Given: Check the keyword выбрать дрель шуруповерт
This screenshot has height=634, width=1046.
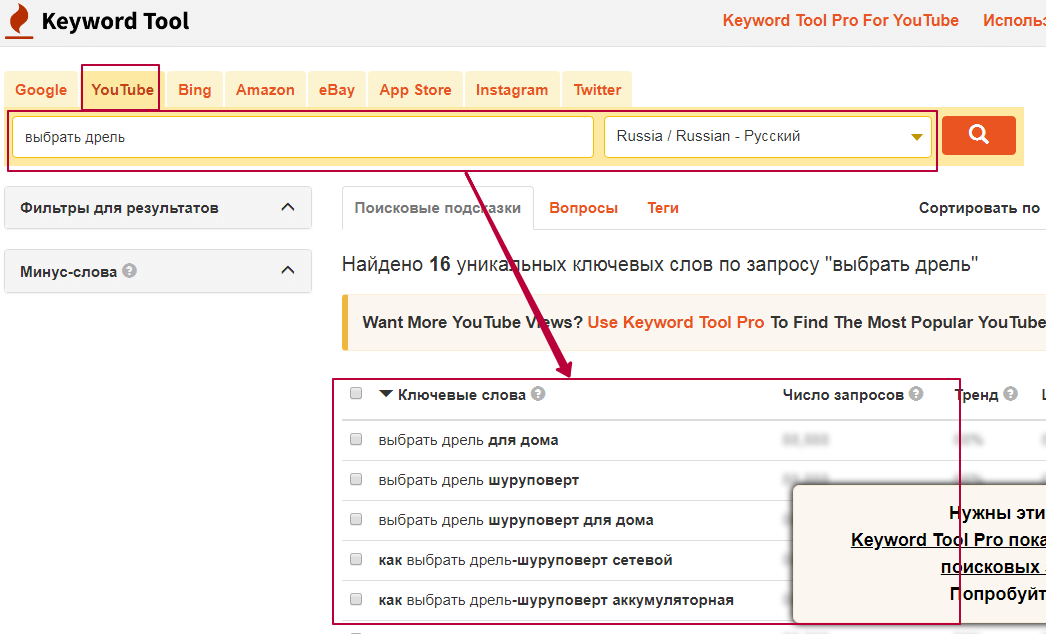Looking at the screenshot, I should point(356,480).
